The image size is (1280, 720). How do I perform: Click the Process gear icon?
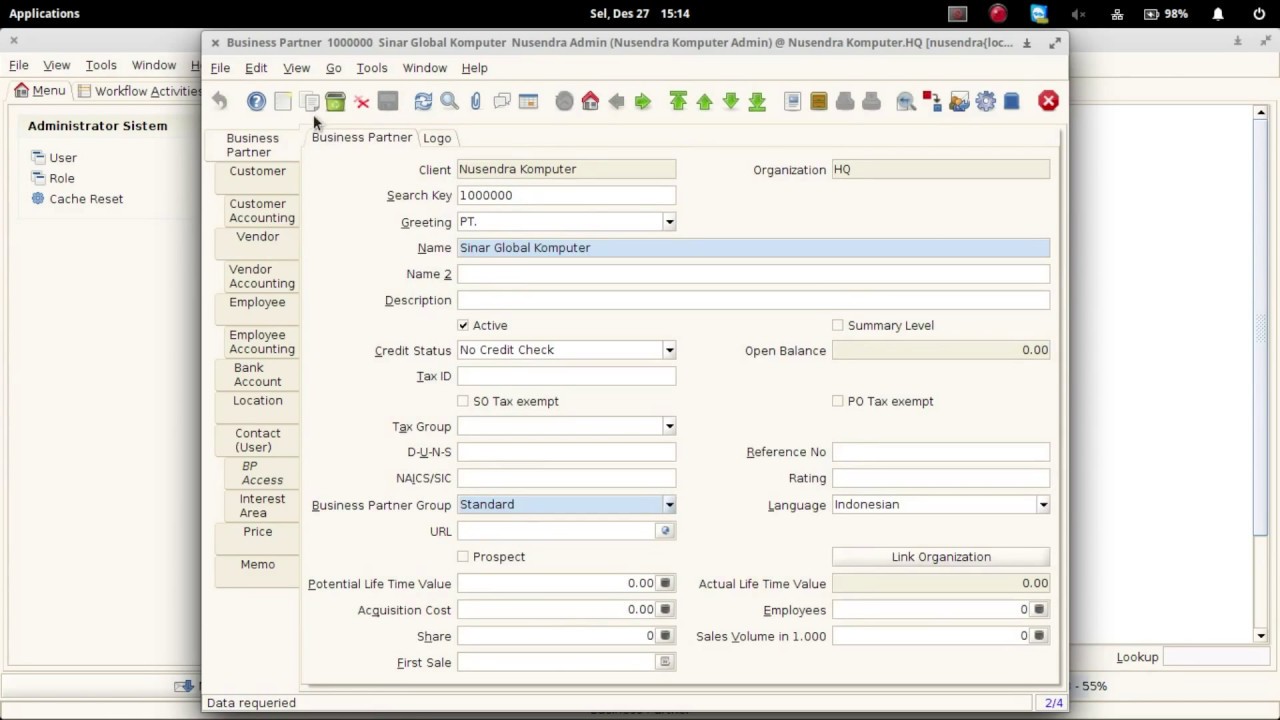(x=985, y=101)
